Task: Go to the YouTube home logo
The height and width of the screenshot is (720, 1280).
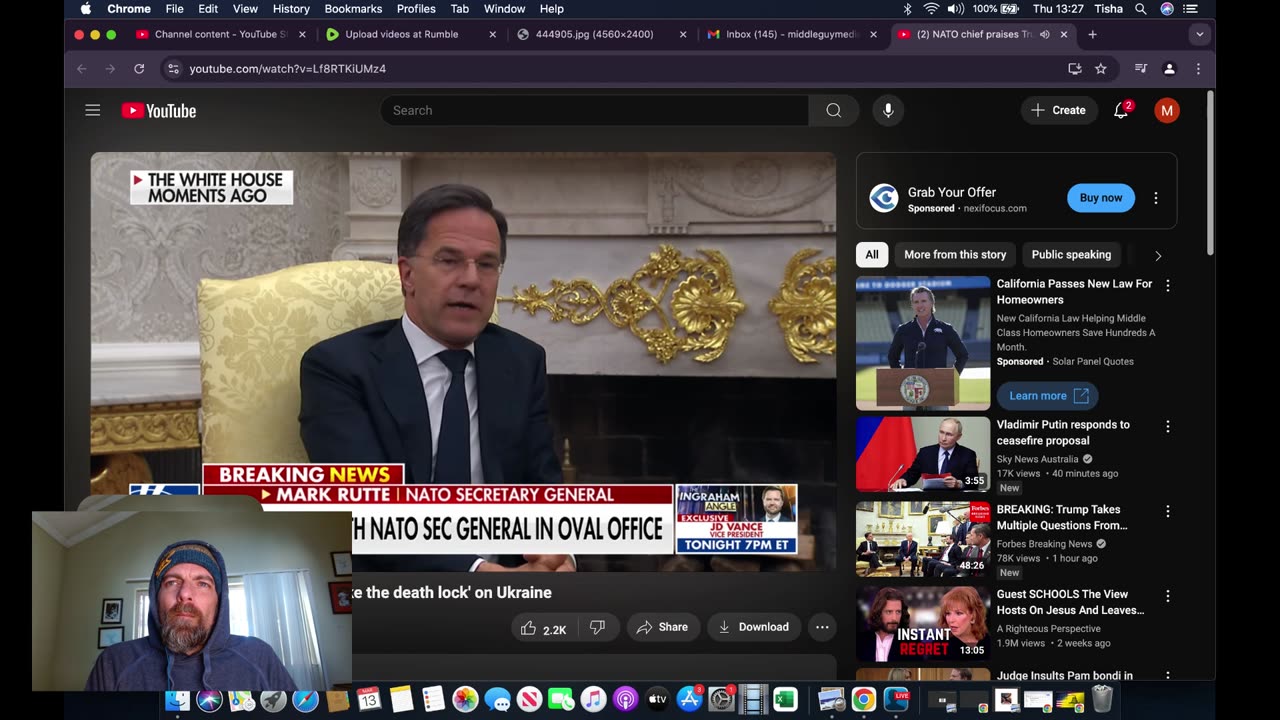Action: pyautogui.click(x=159, y=110)
